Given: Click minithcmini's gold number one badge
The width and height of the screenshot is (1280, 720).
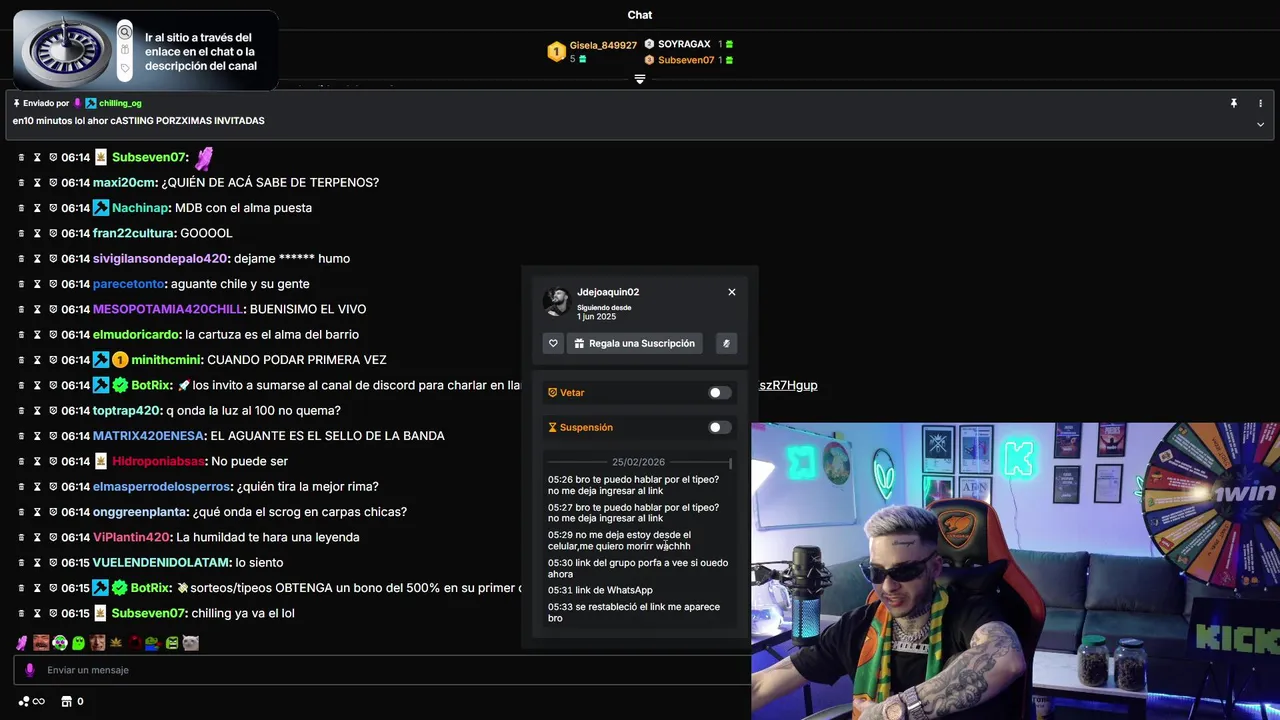Looking at the screenshot, I should coord(120,360).
